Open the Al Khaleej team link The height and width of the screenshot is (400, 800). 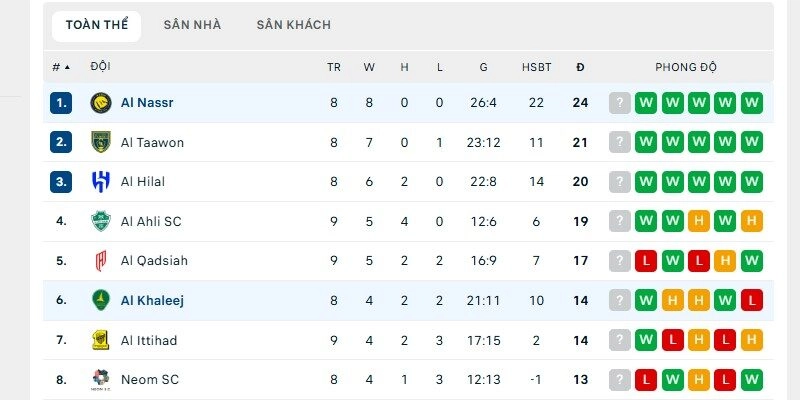pos(152,301)
